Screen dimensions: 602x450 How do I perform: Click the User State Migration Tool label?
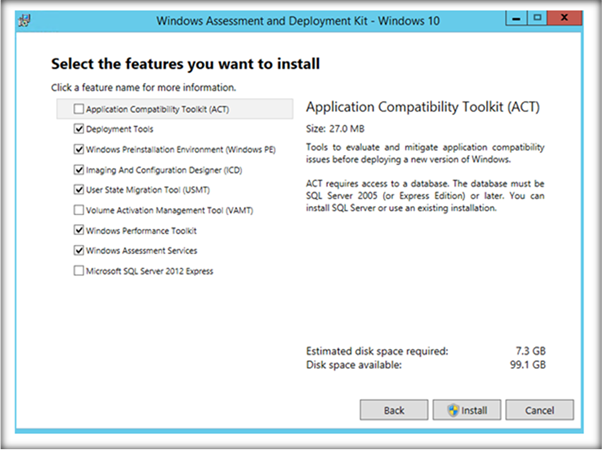click(x=148, y=189)
